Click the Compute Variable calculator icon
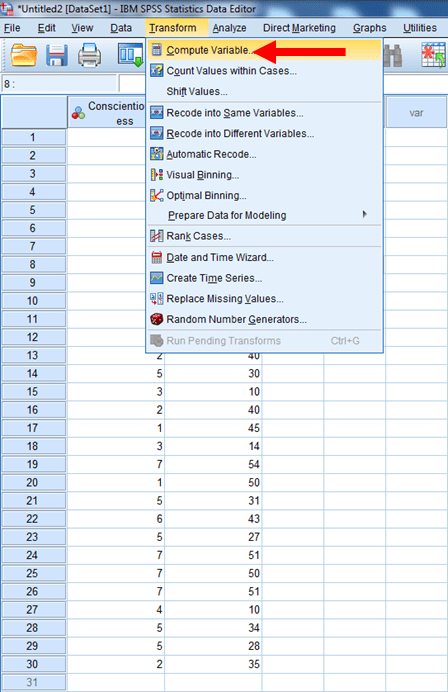 (156, 50)
